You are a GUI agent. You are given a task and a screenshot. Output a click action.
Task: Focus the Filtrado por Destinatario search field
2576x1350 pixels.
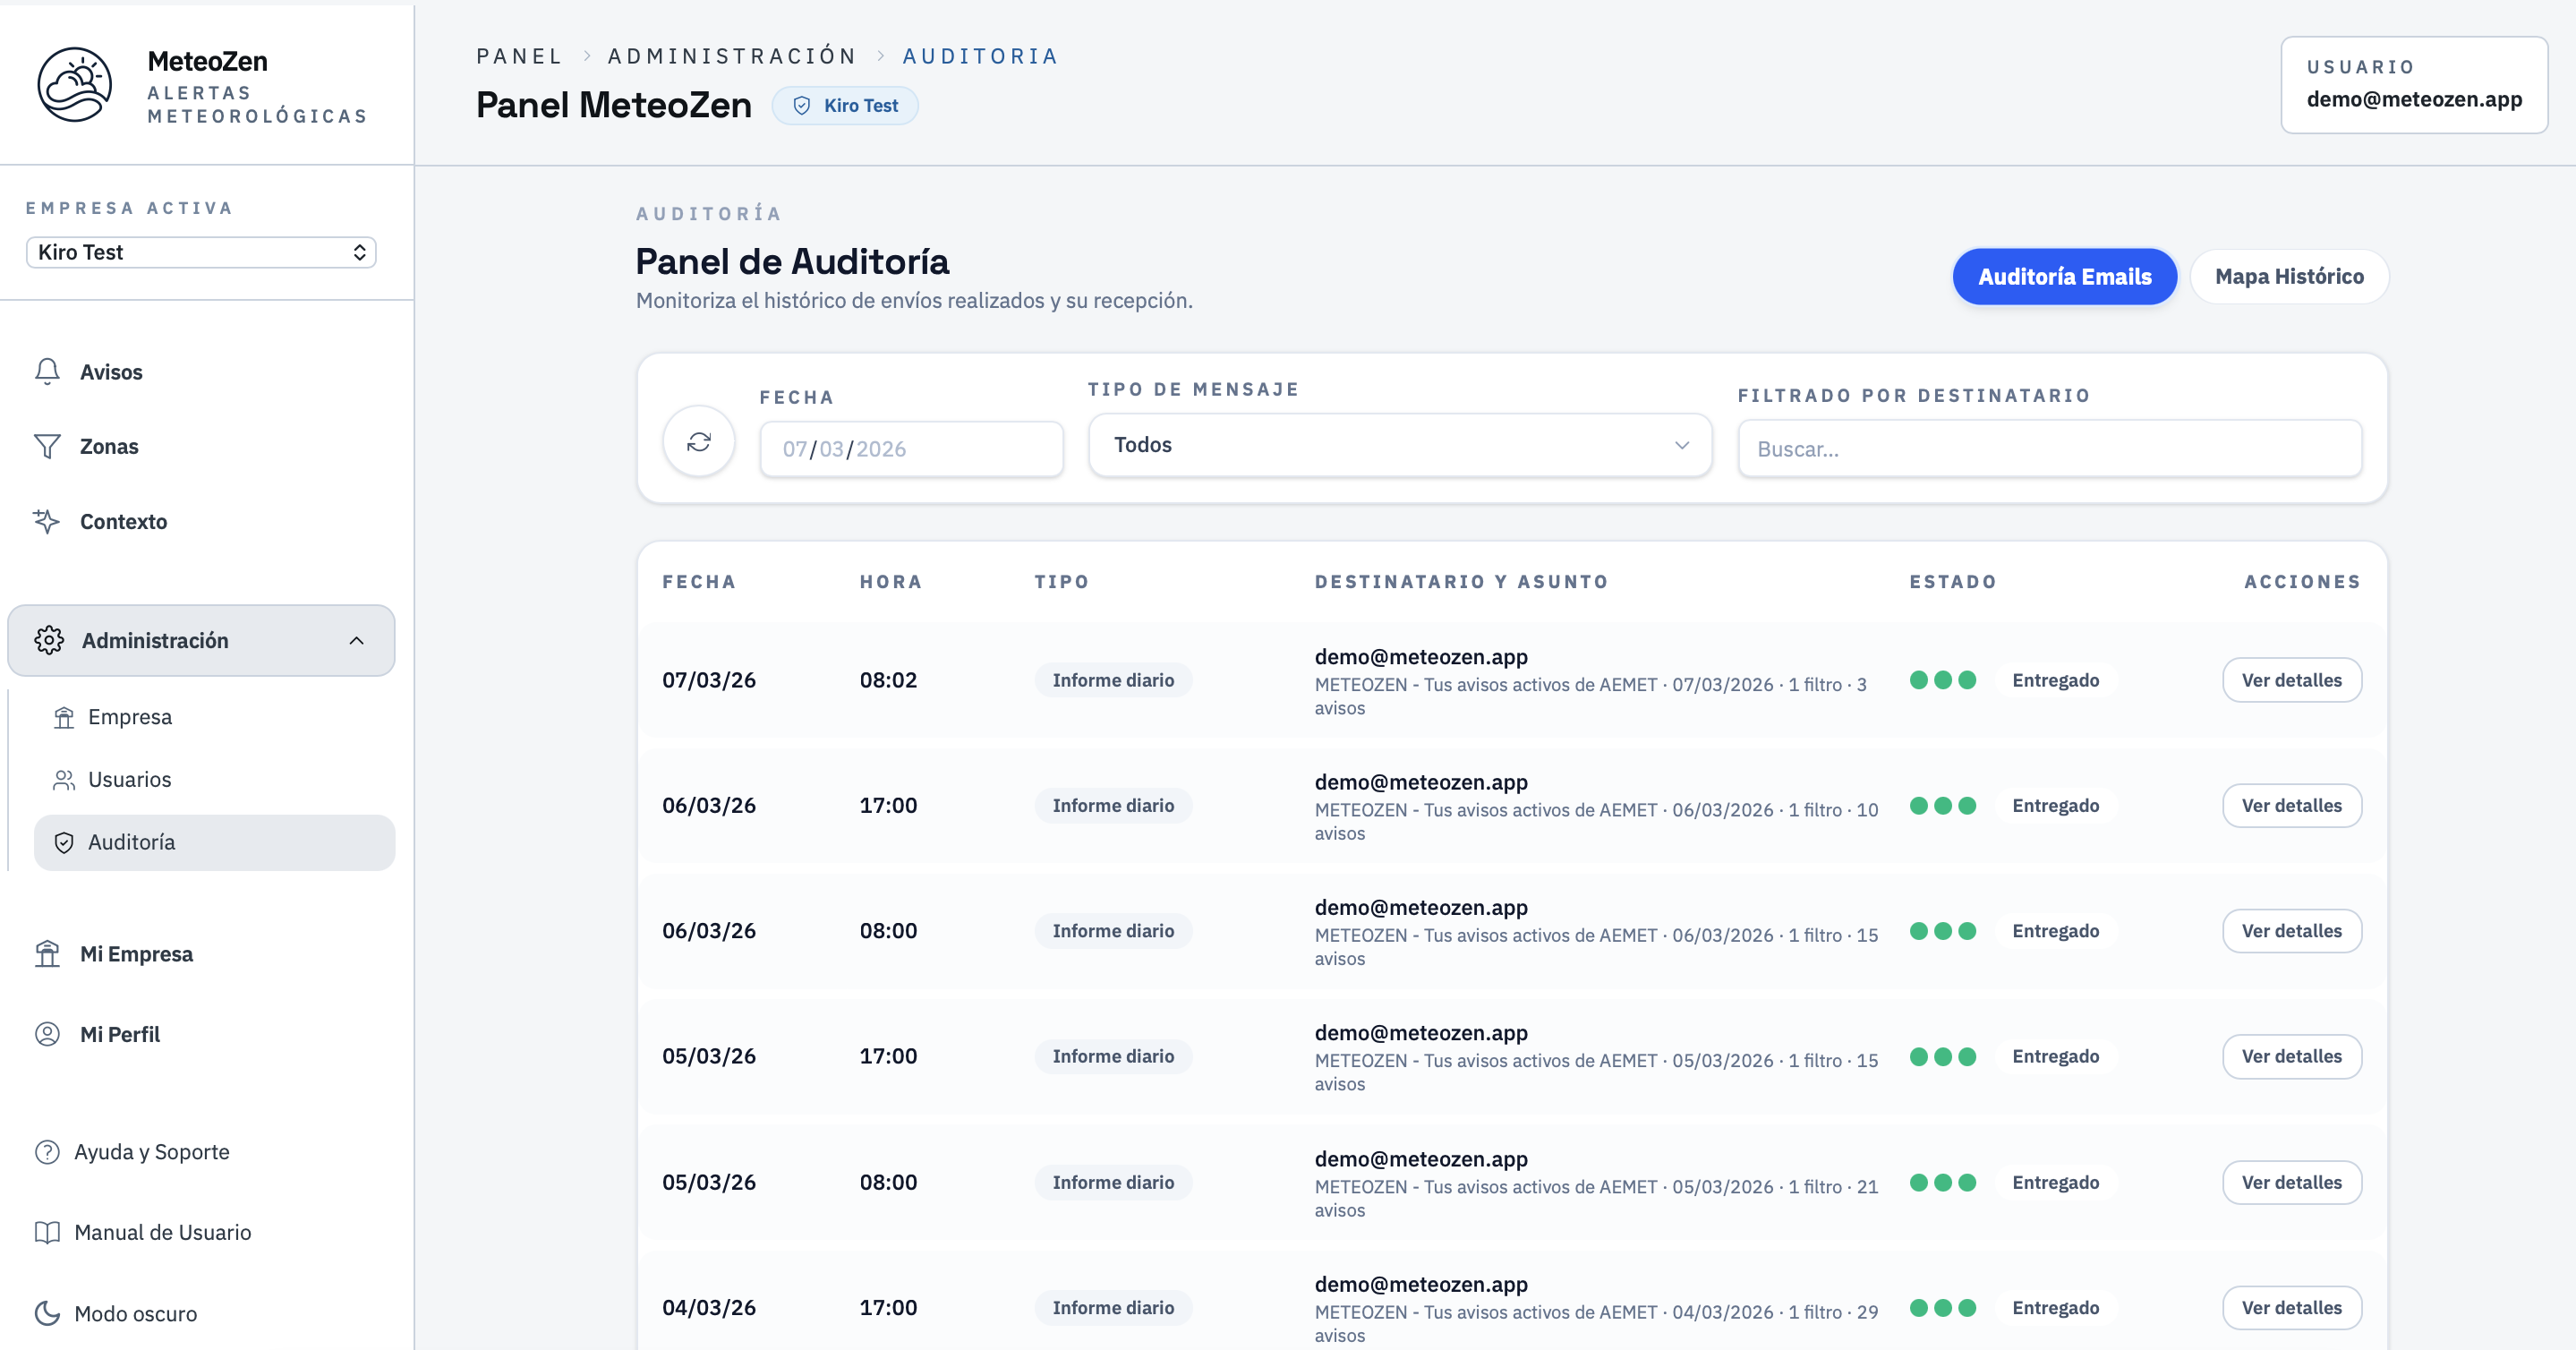pos(2049,449)
